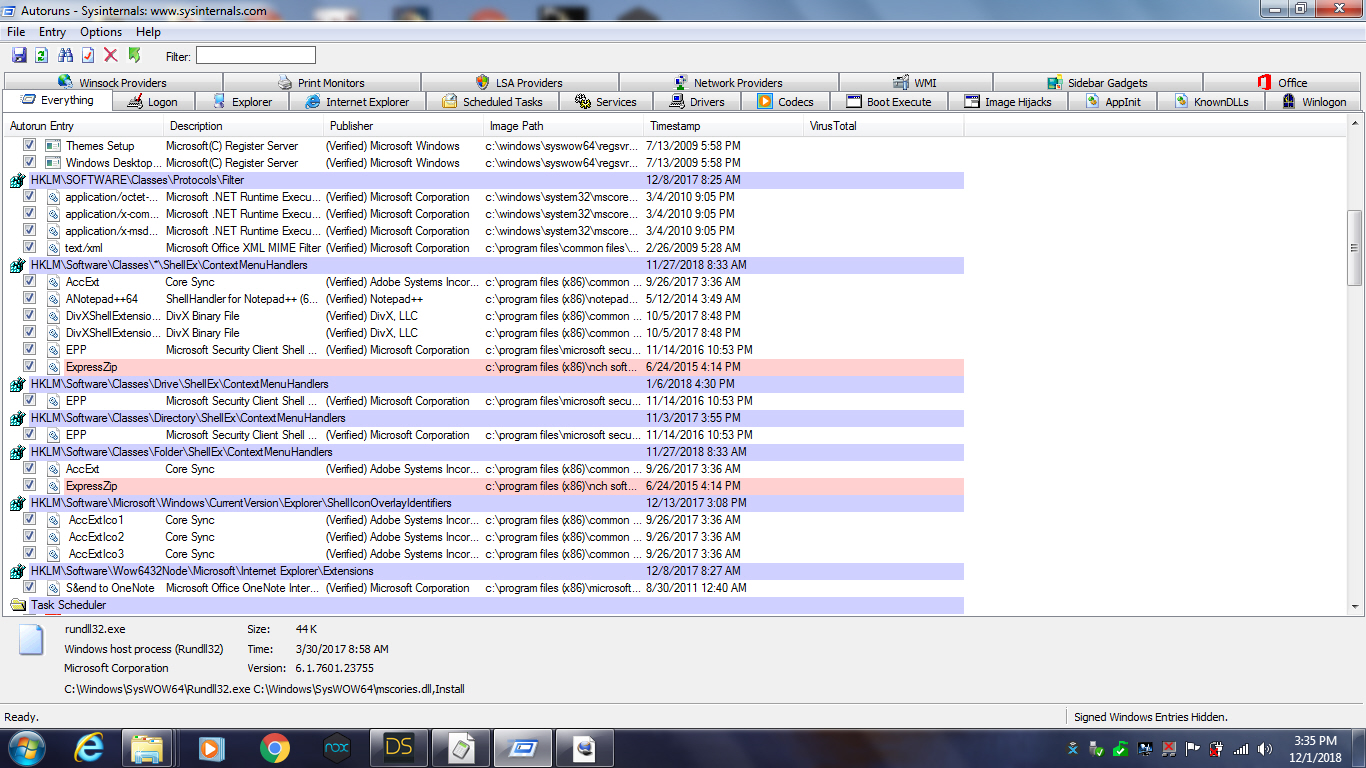The image size is (1366, 768).
Task: Switch to the Scheduled Tasks tab
Action: click(492, 102)
